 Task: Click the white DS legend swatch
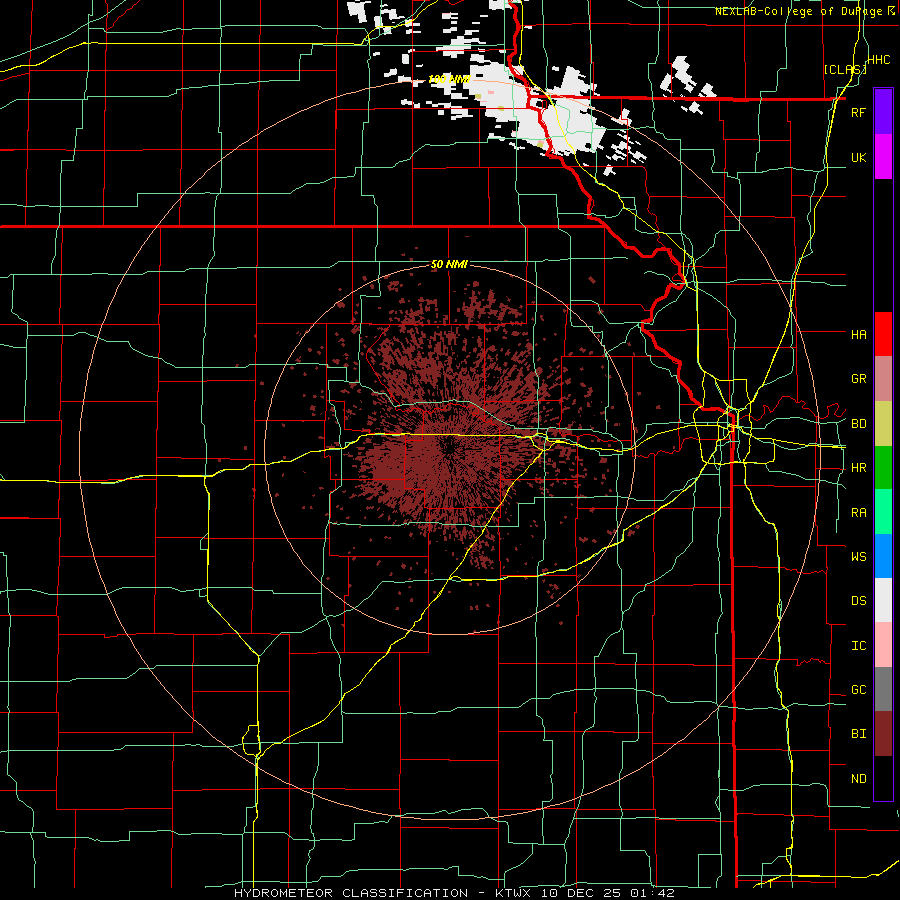pos(883,600)
